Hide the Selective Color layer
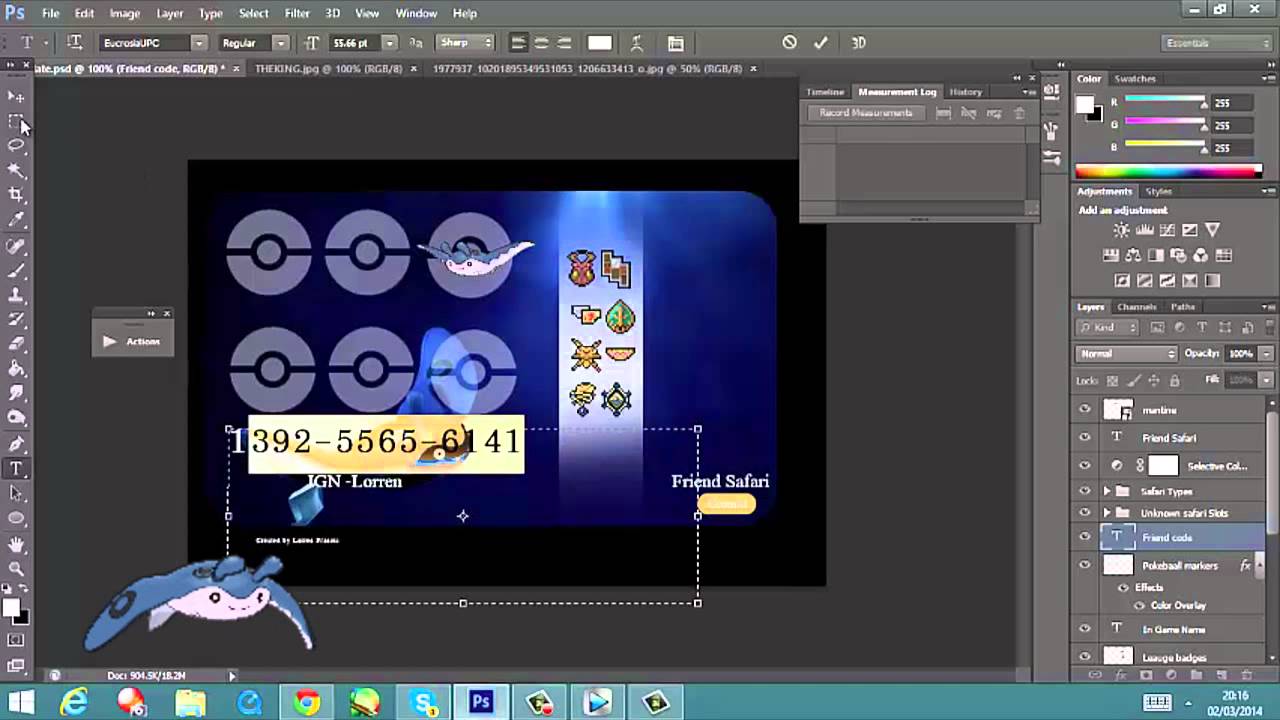 pos(1085,465)
